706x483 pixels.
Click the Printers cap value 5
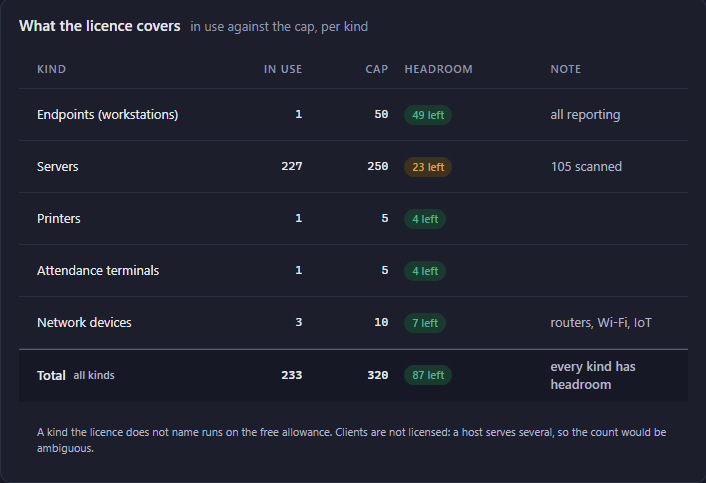385,218
